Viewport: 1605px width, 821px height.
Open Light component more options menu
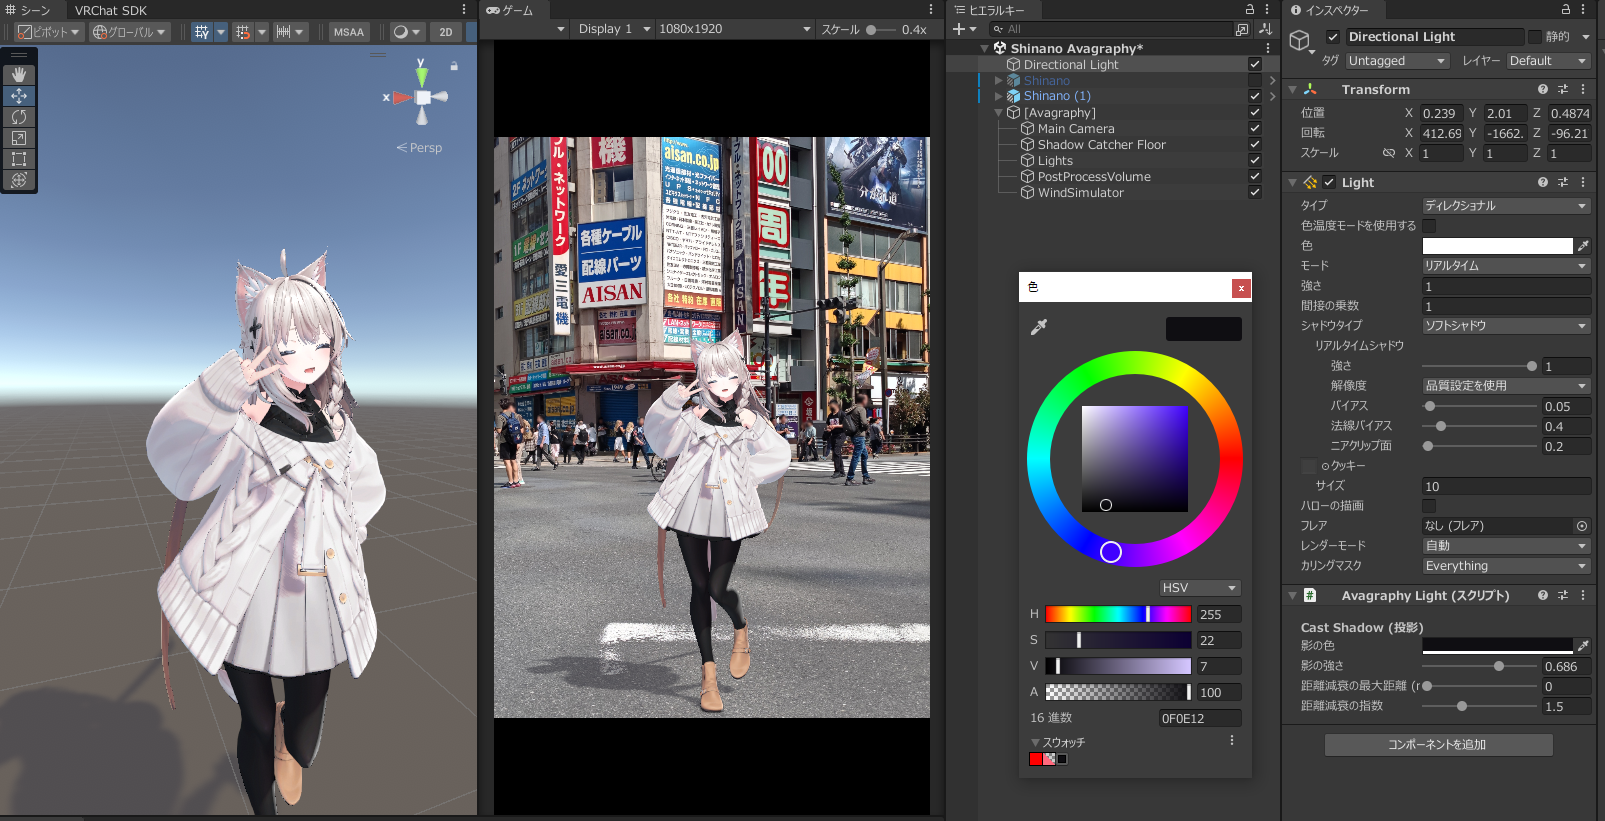[x=1583, y=182]
